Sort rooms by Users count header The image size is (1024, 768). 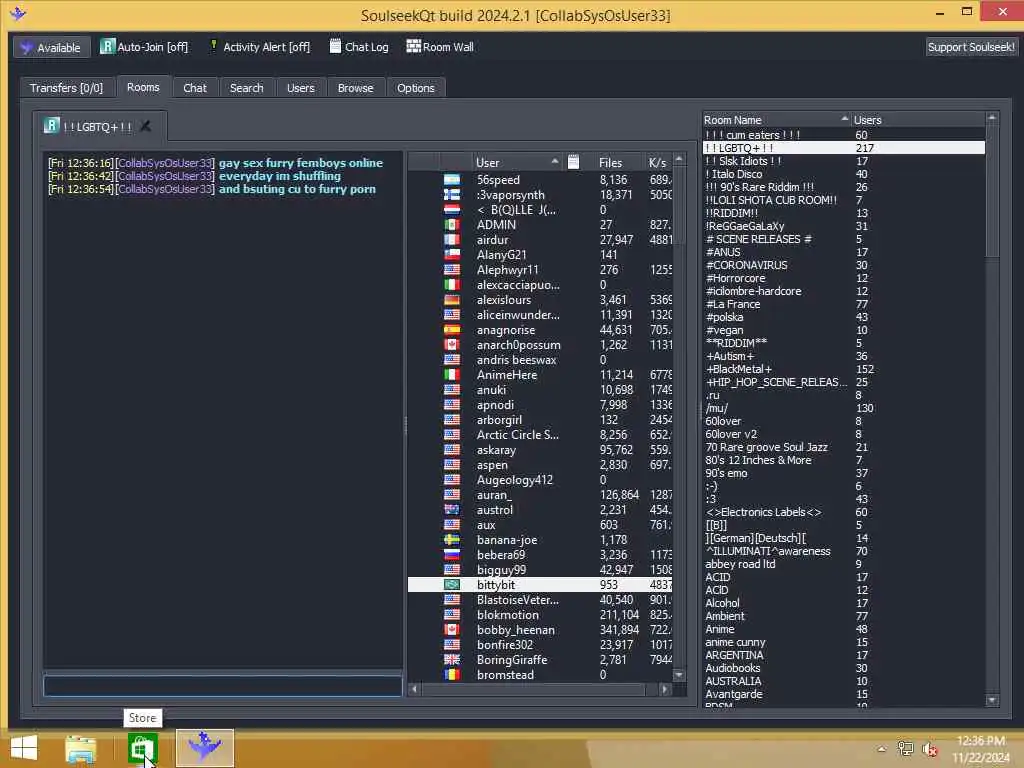coord(918,120)
